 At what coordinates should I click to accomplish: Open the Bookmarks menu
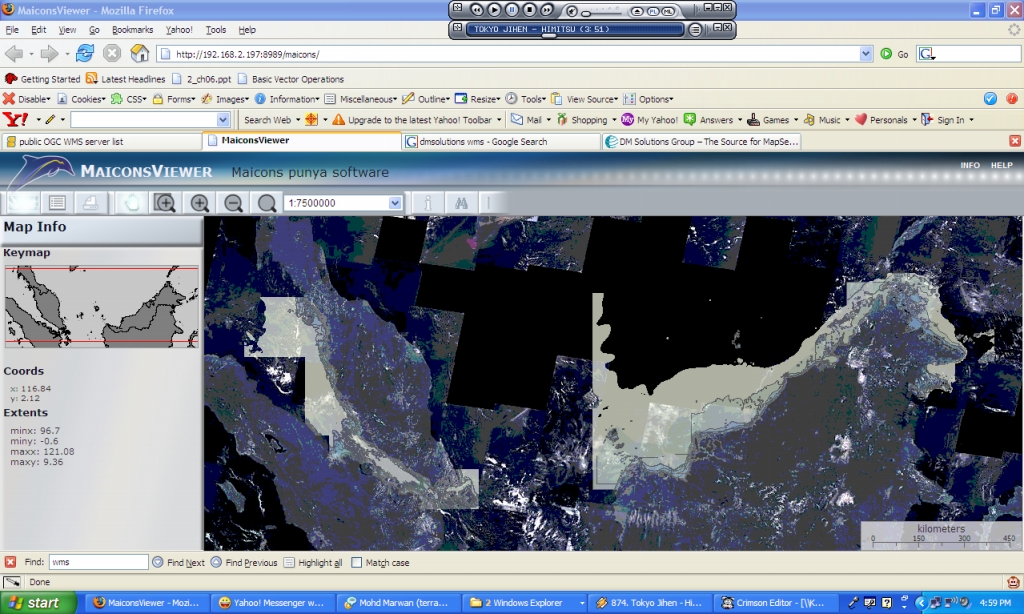pos(133,29)
